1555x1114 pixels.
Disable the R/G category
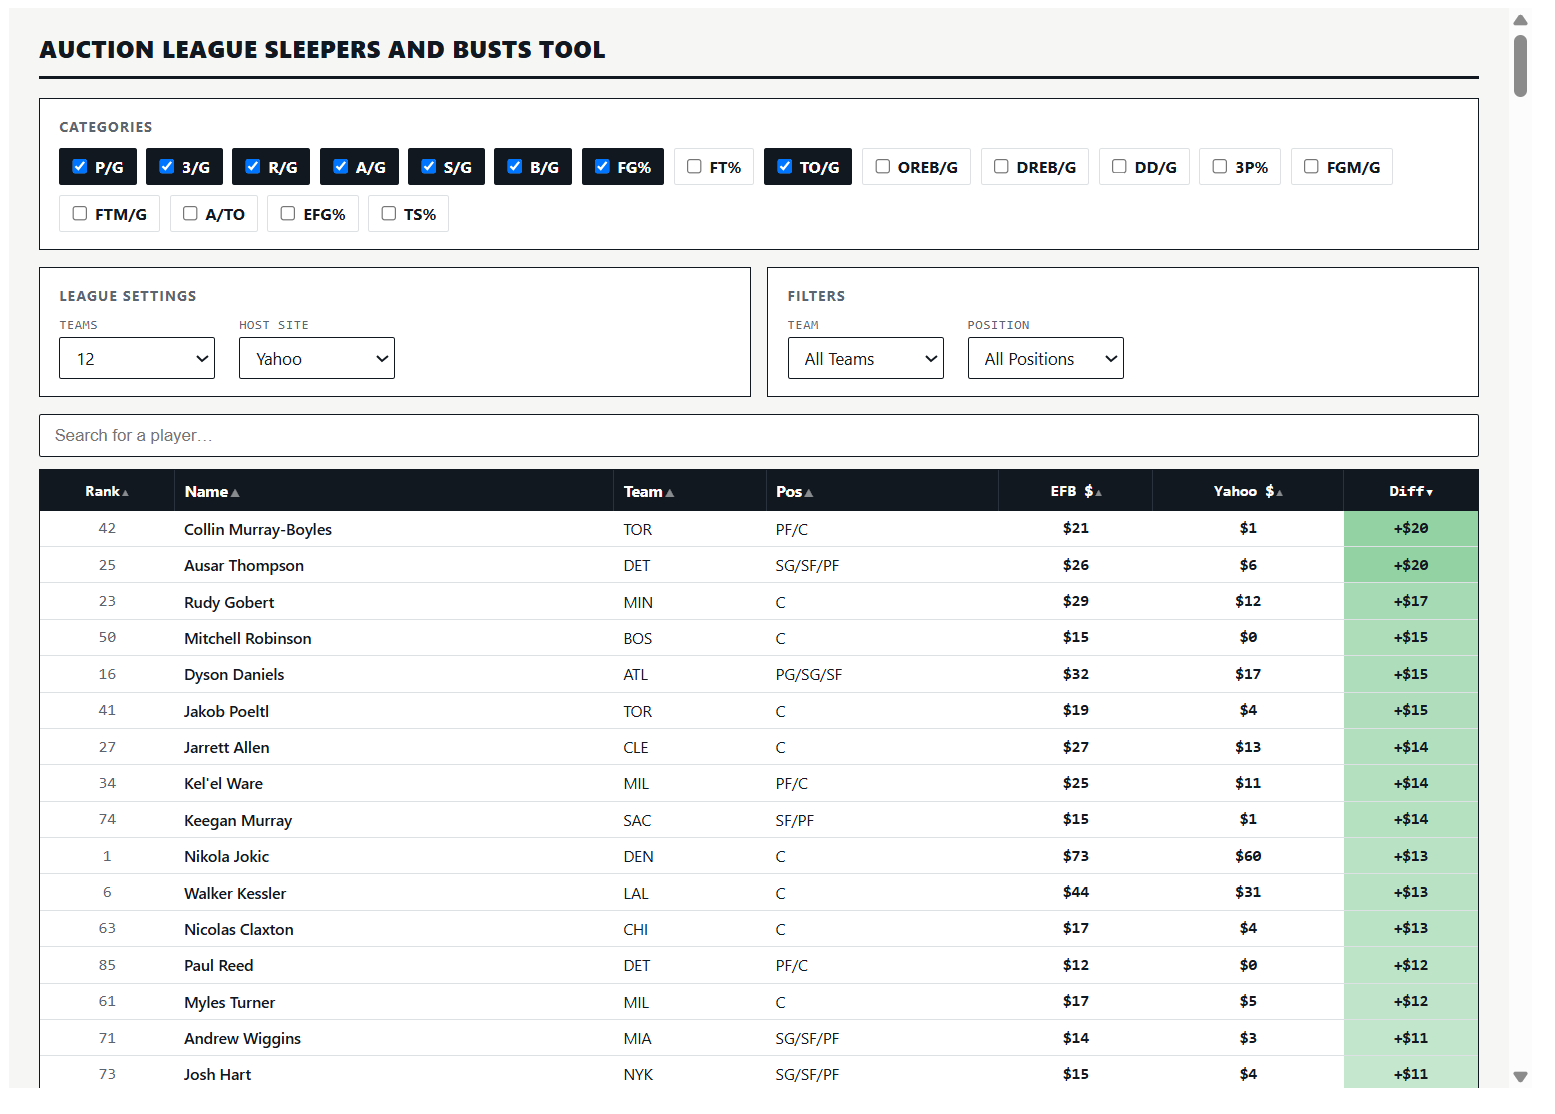(x=253, y=167)
